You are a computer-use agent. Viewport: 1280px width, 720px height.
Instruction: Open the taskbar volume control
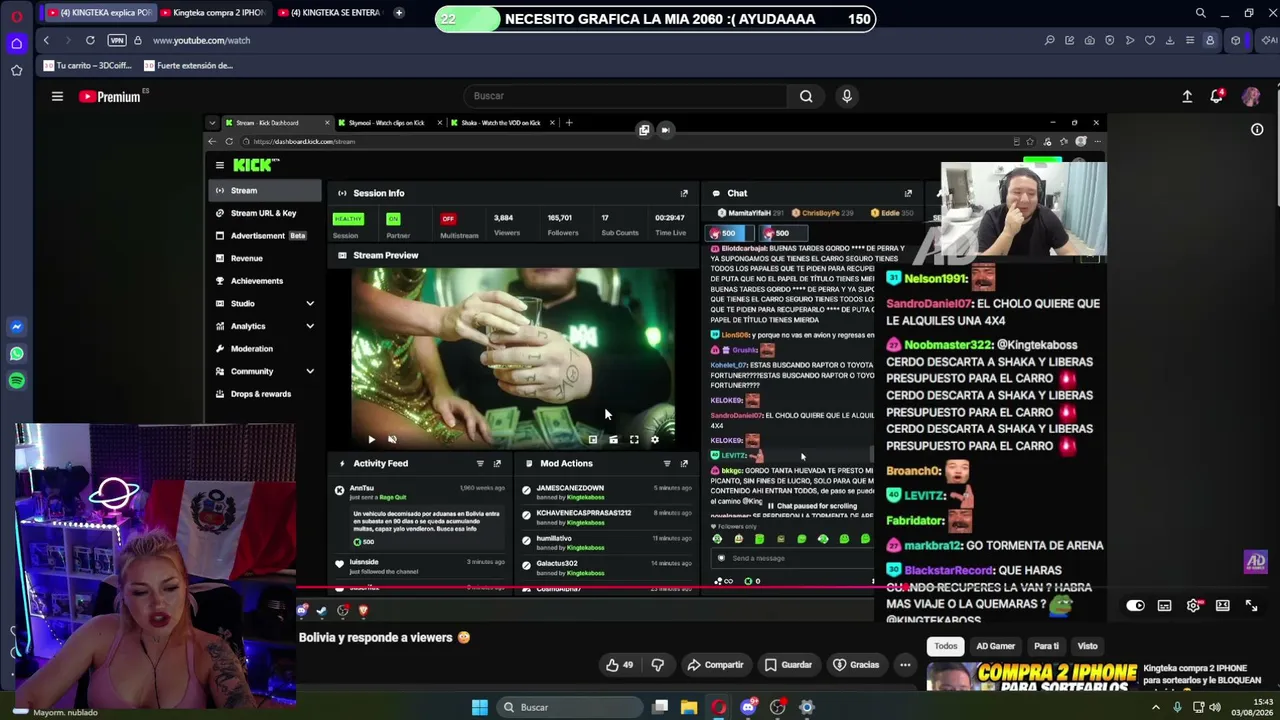(x=1215, y=707)
